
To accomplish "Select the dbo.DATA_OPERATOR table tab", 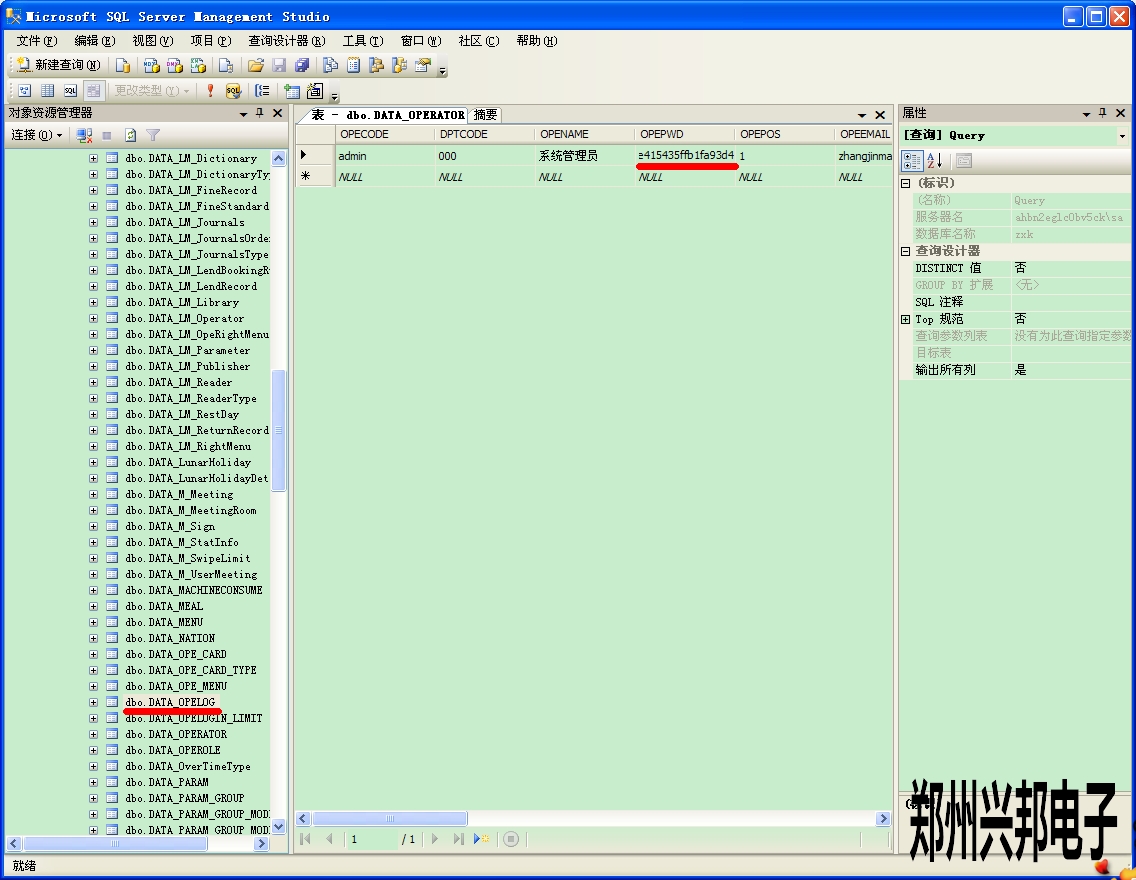I will [388, 114].
